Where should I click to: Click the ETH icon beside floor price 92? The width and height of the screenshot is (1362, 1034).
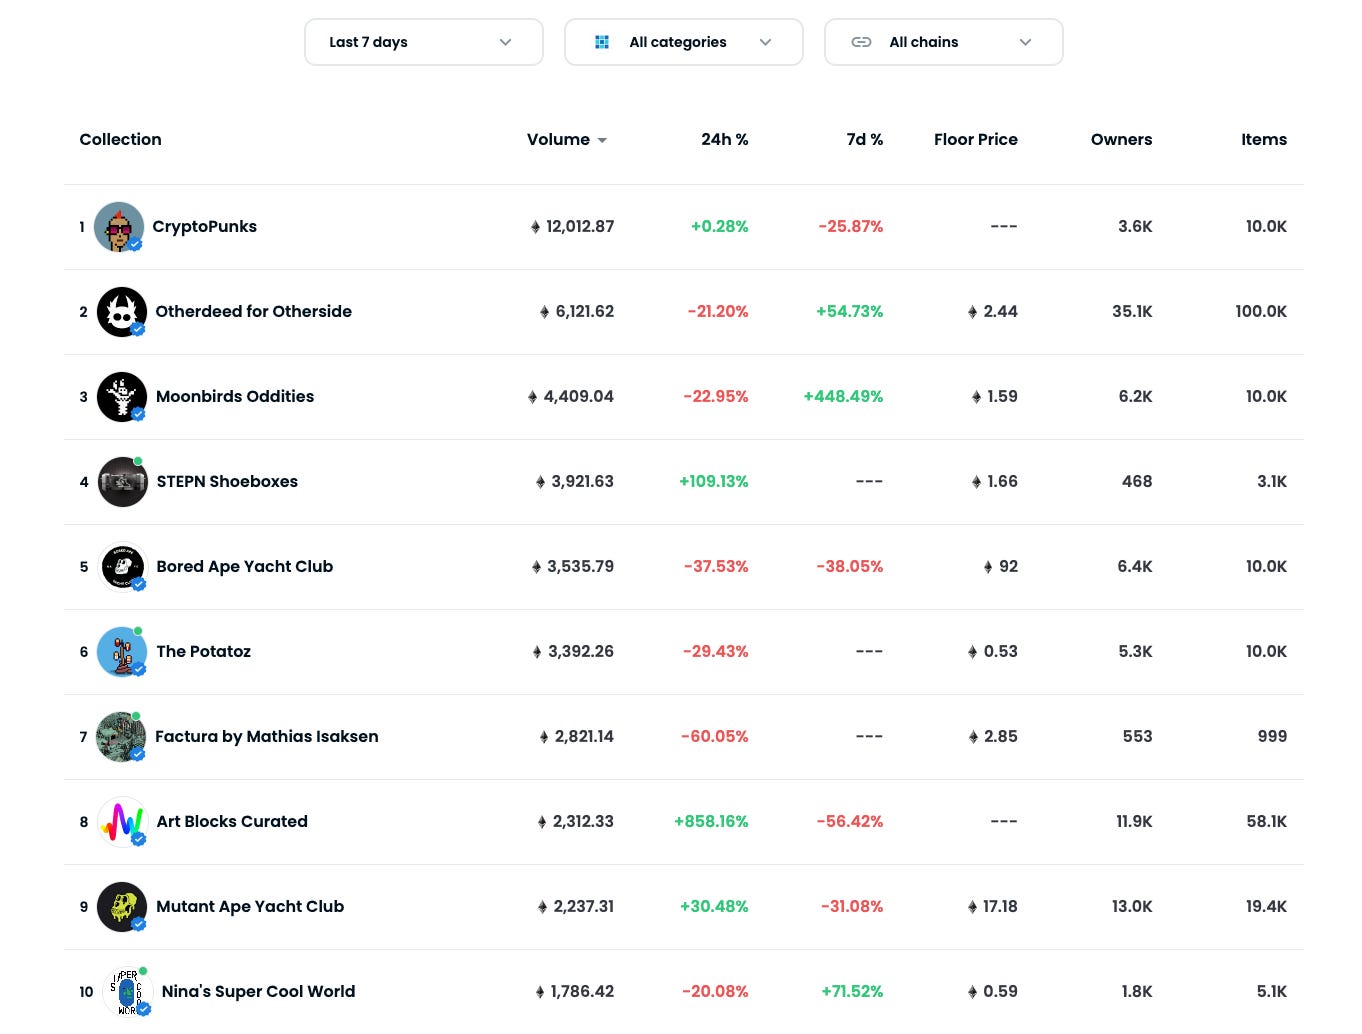988,567
